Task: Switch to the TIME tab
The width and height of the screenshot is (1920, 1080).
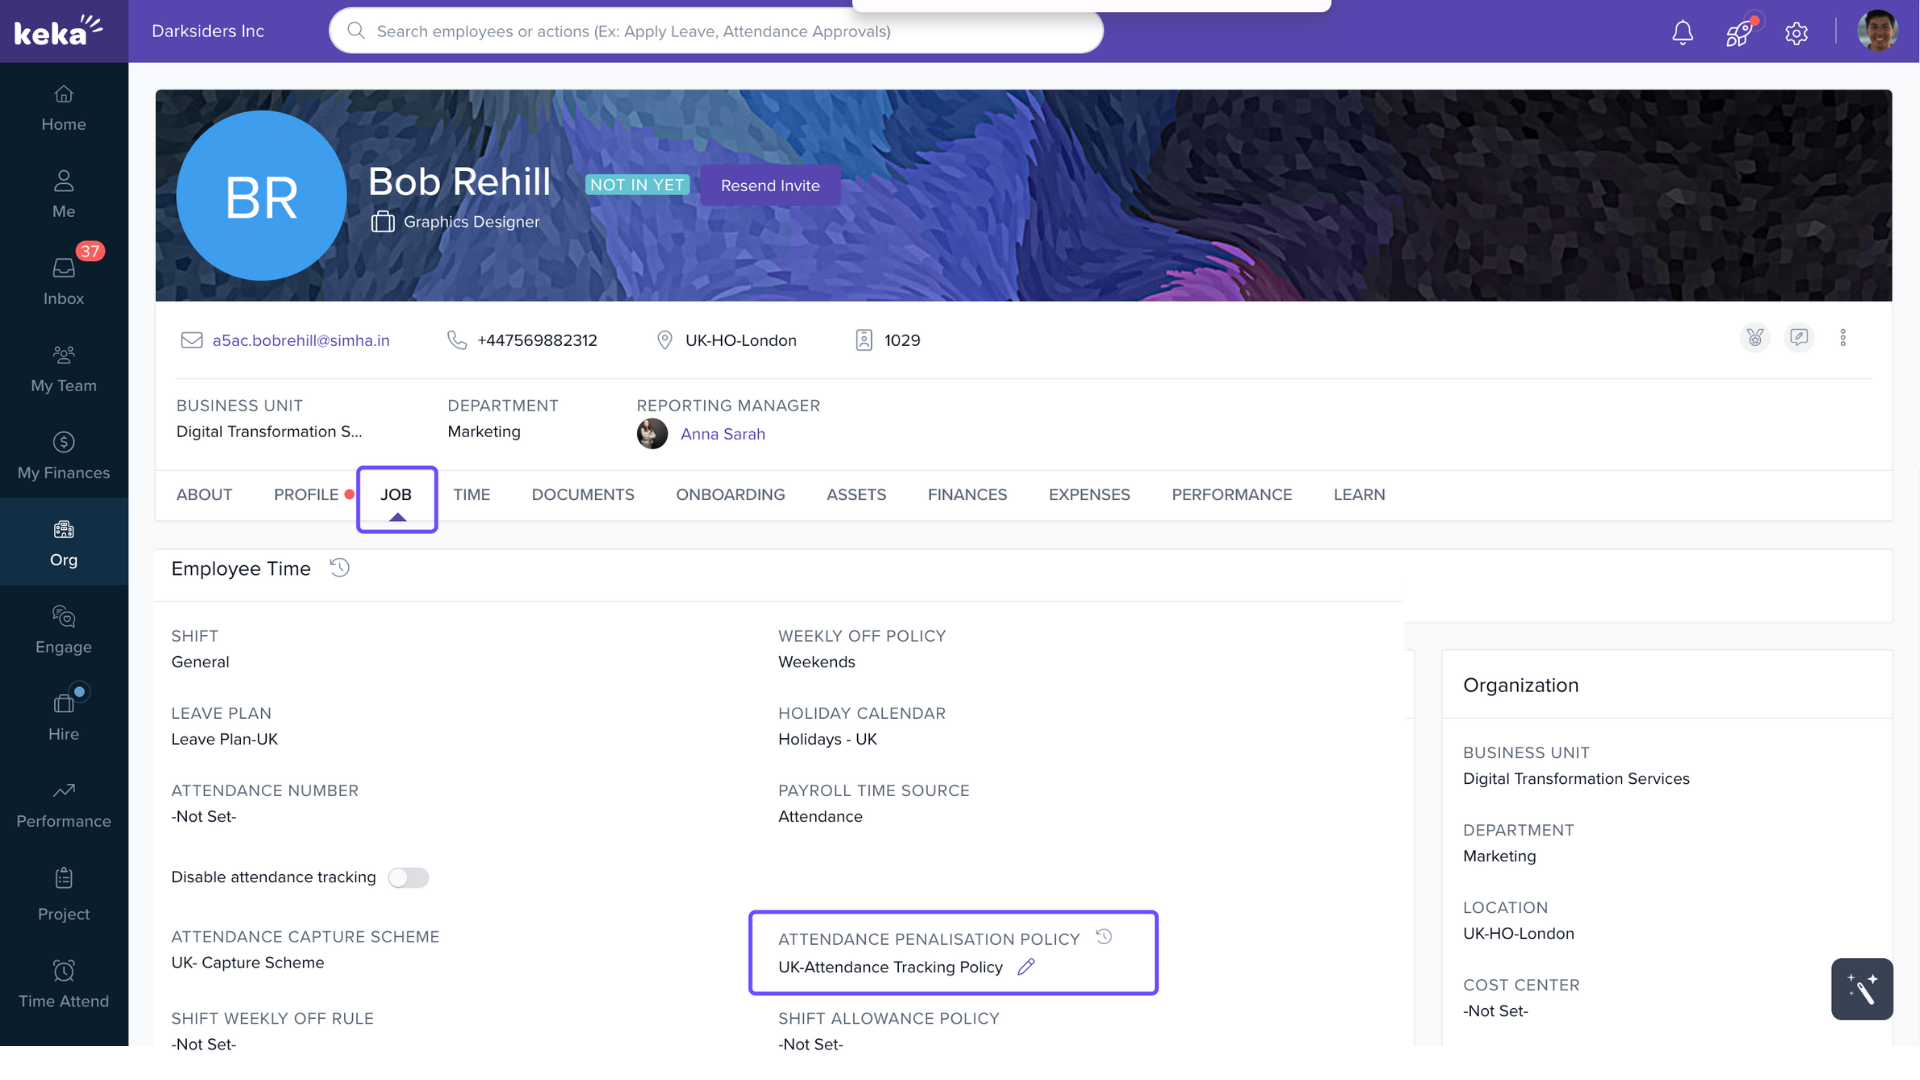Action: point(471,495)
